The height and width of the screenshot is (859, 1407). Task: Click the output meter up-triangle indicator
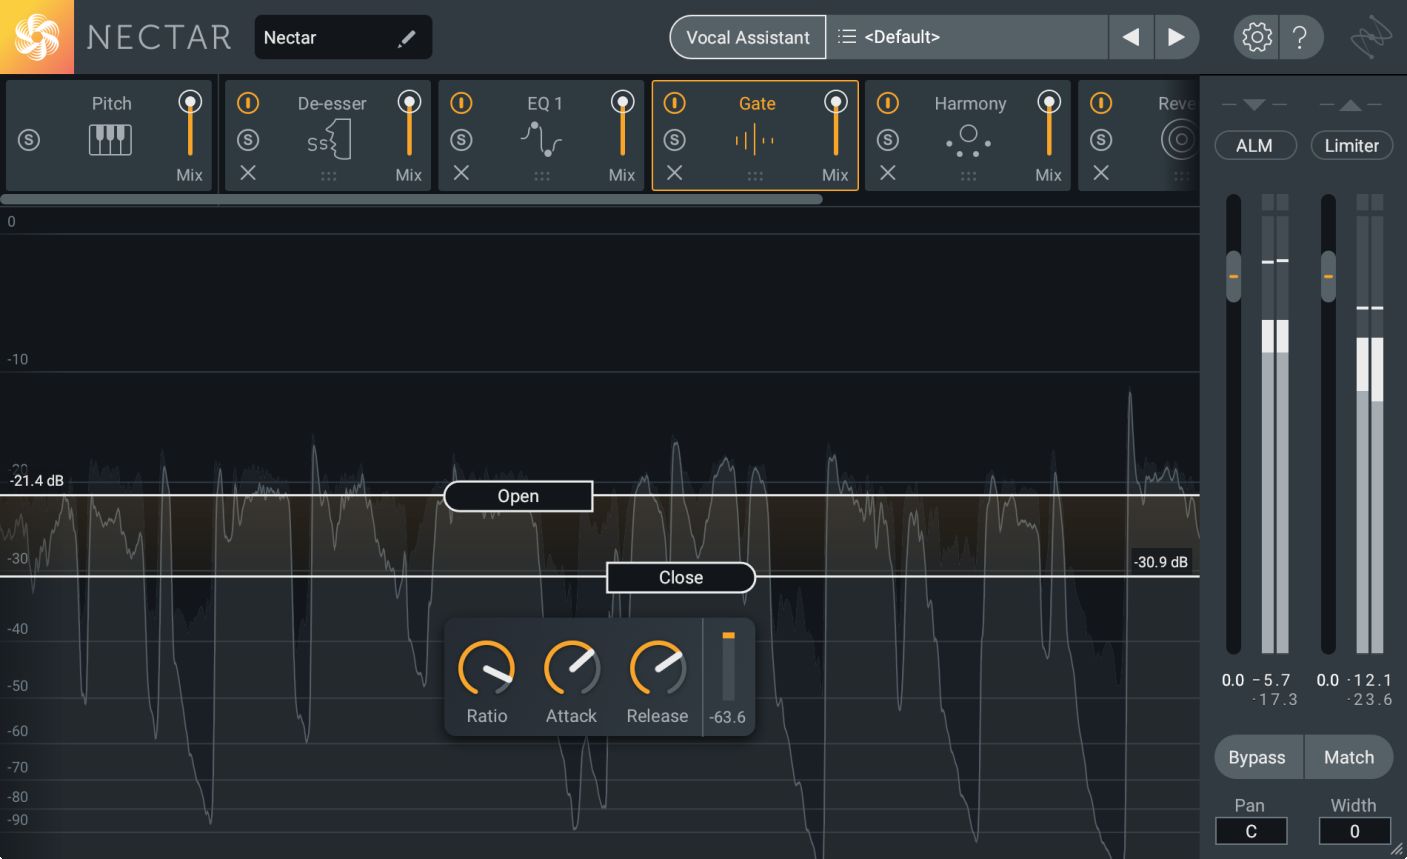pos(1350,104)
